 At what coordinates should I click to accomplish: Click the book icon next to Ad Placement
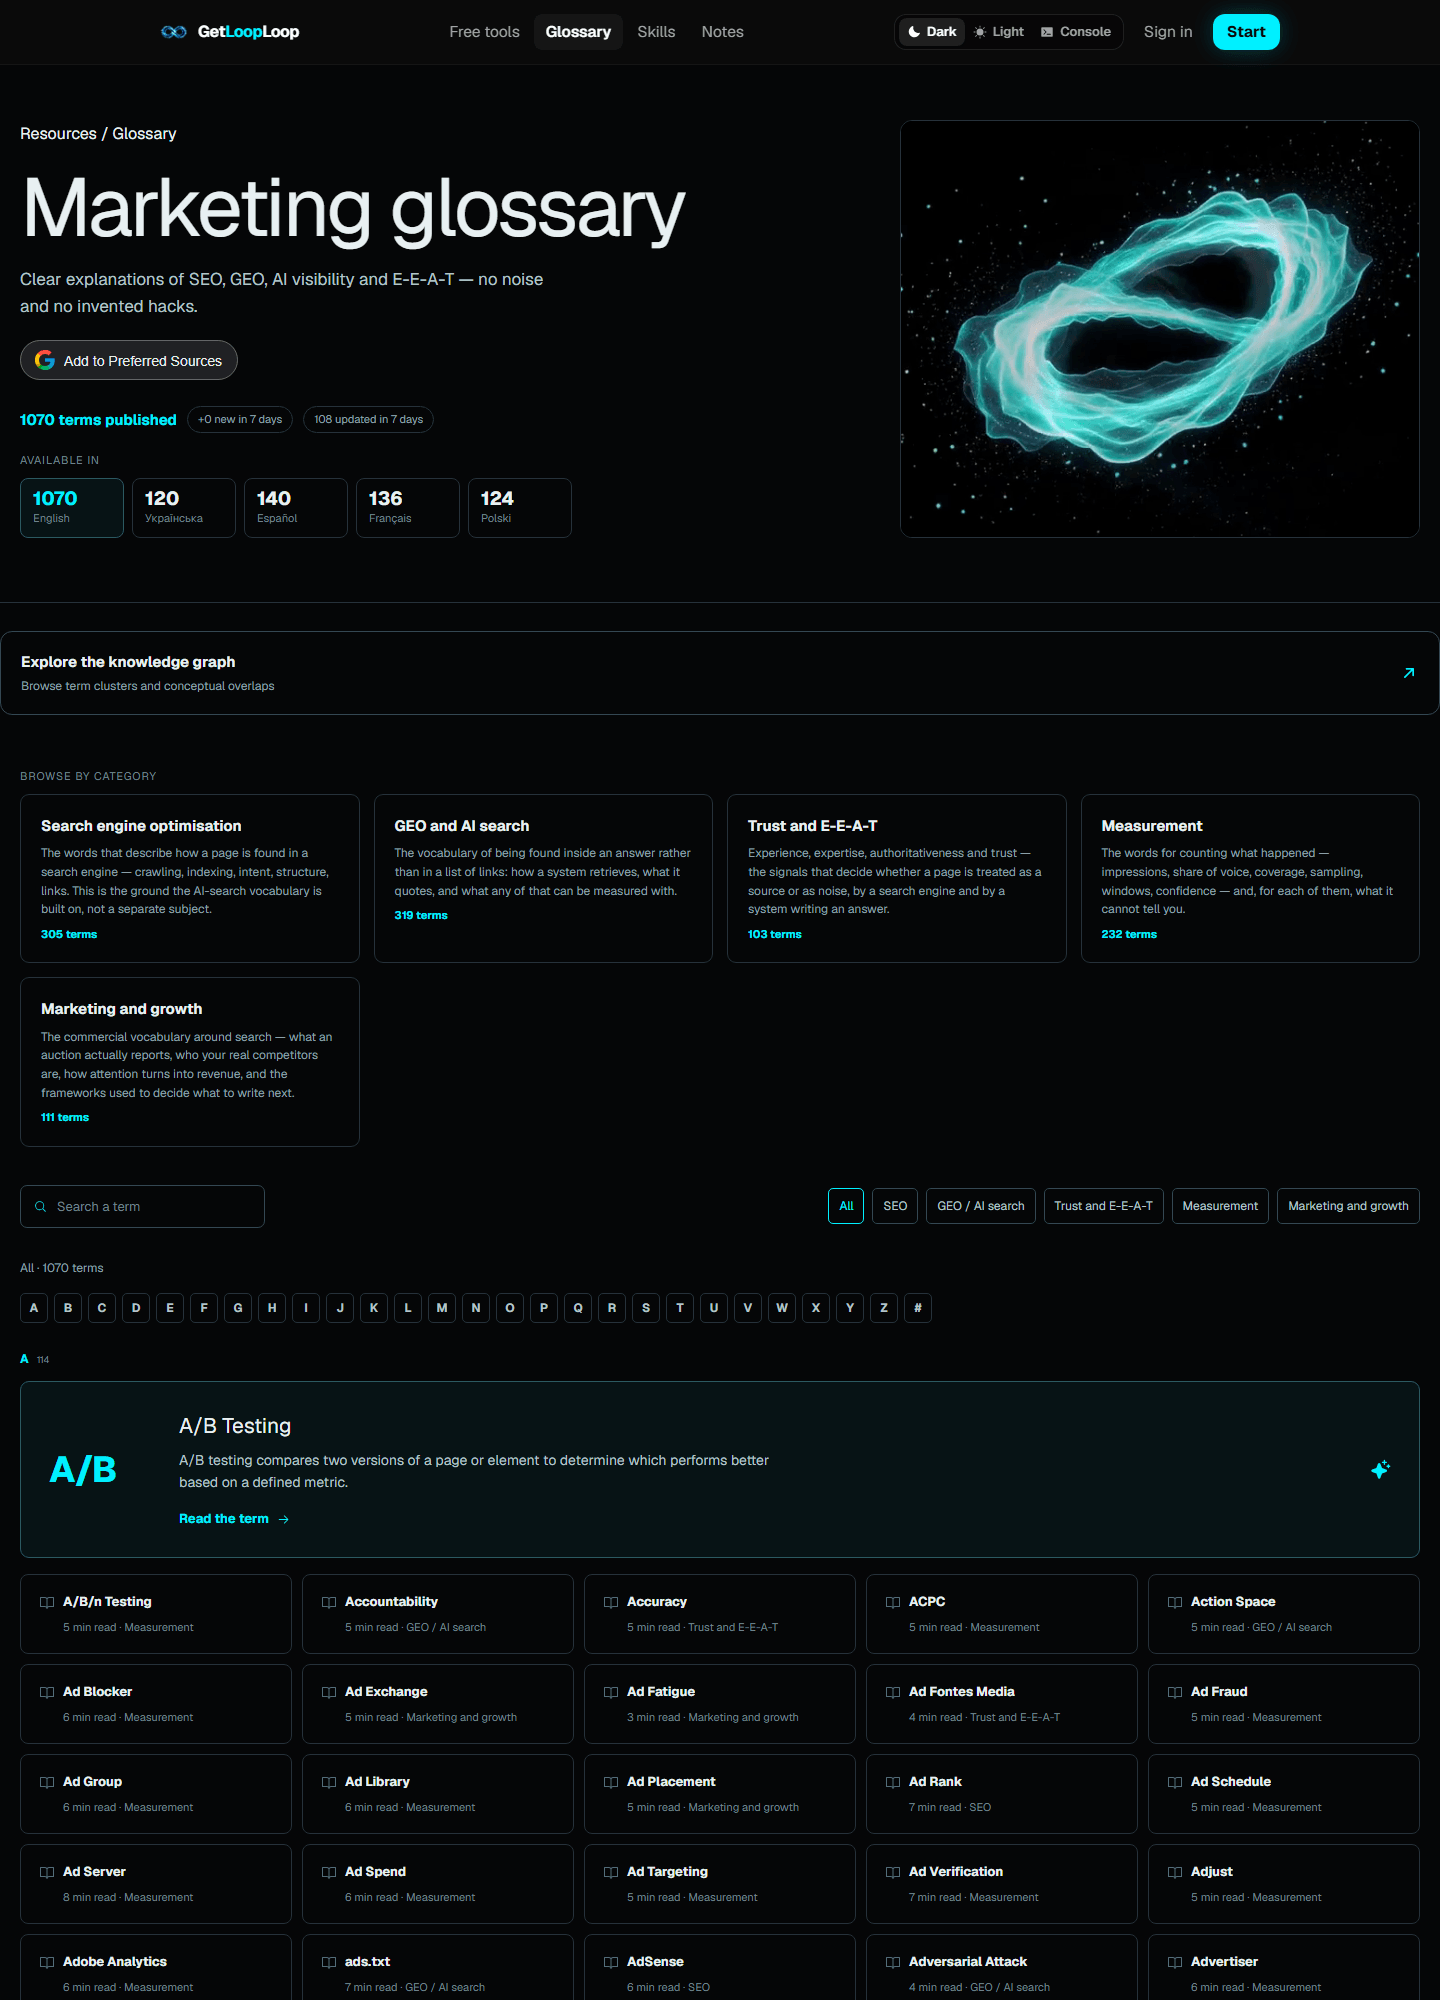point(611,1782)
